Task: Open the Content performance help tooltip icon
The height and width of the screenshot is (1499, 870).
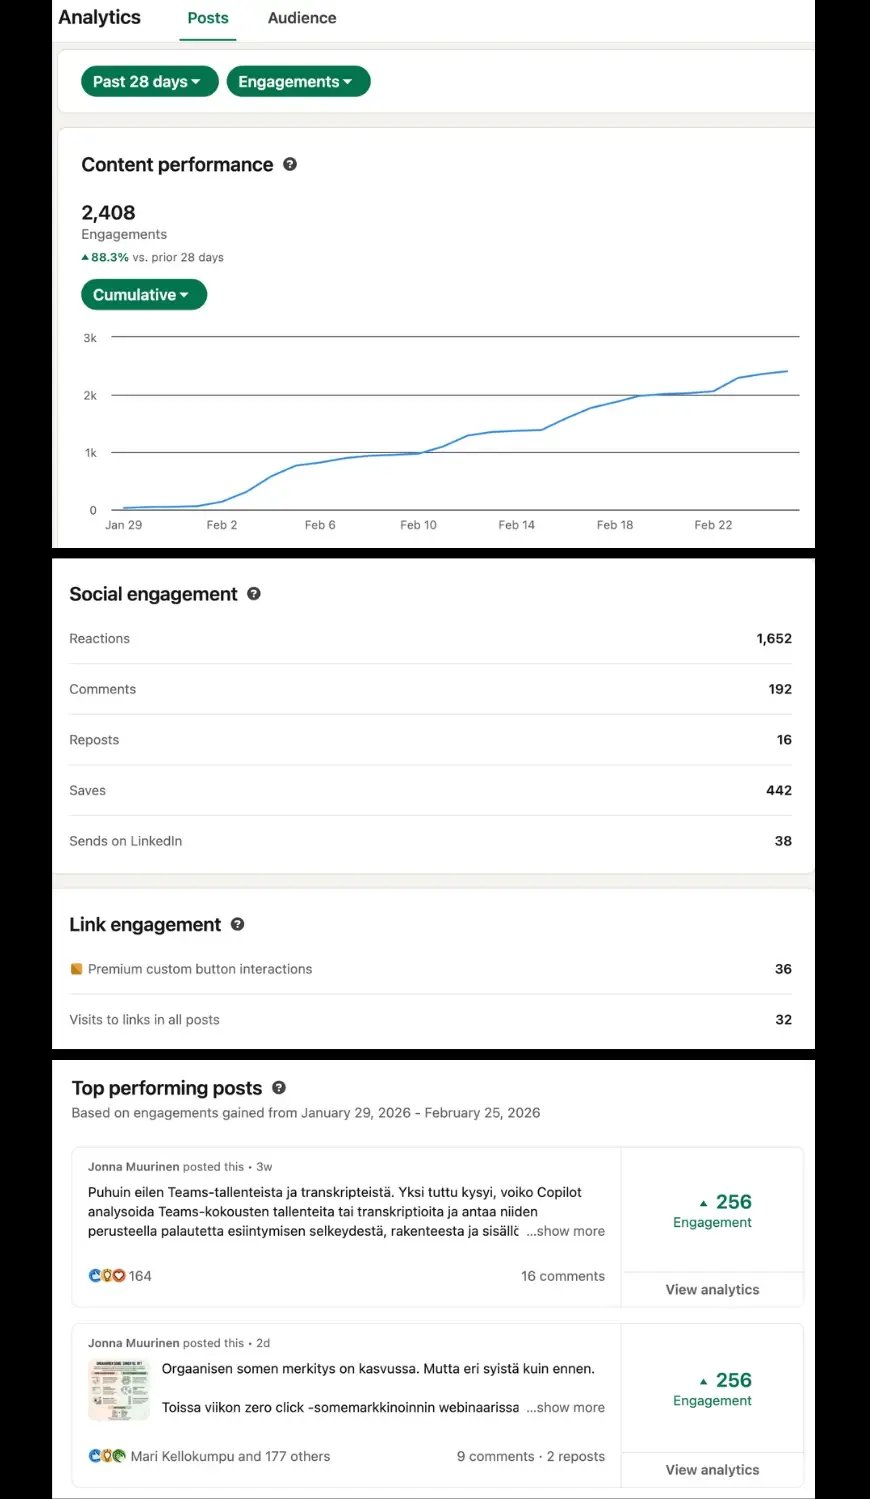Action: pyautogui.click(x=289, y=164)
